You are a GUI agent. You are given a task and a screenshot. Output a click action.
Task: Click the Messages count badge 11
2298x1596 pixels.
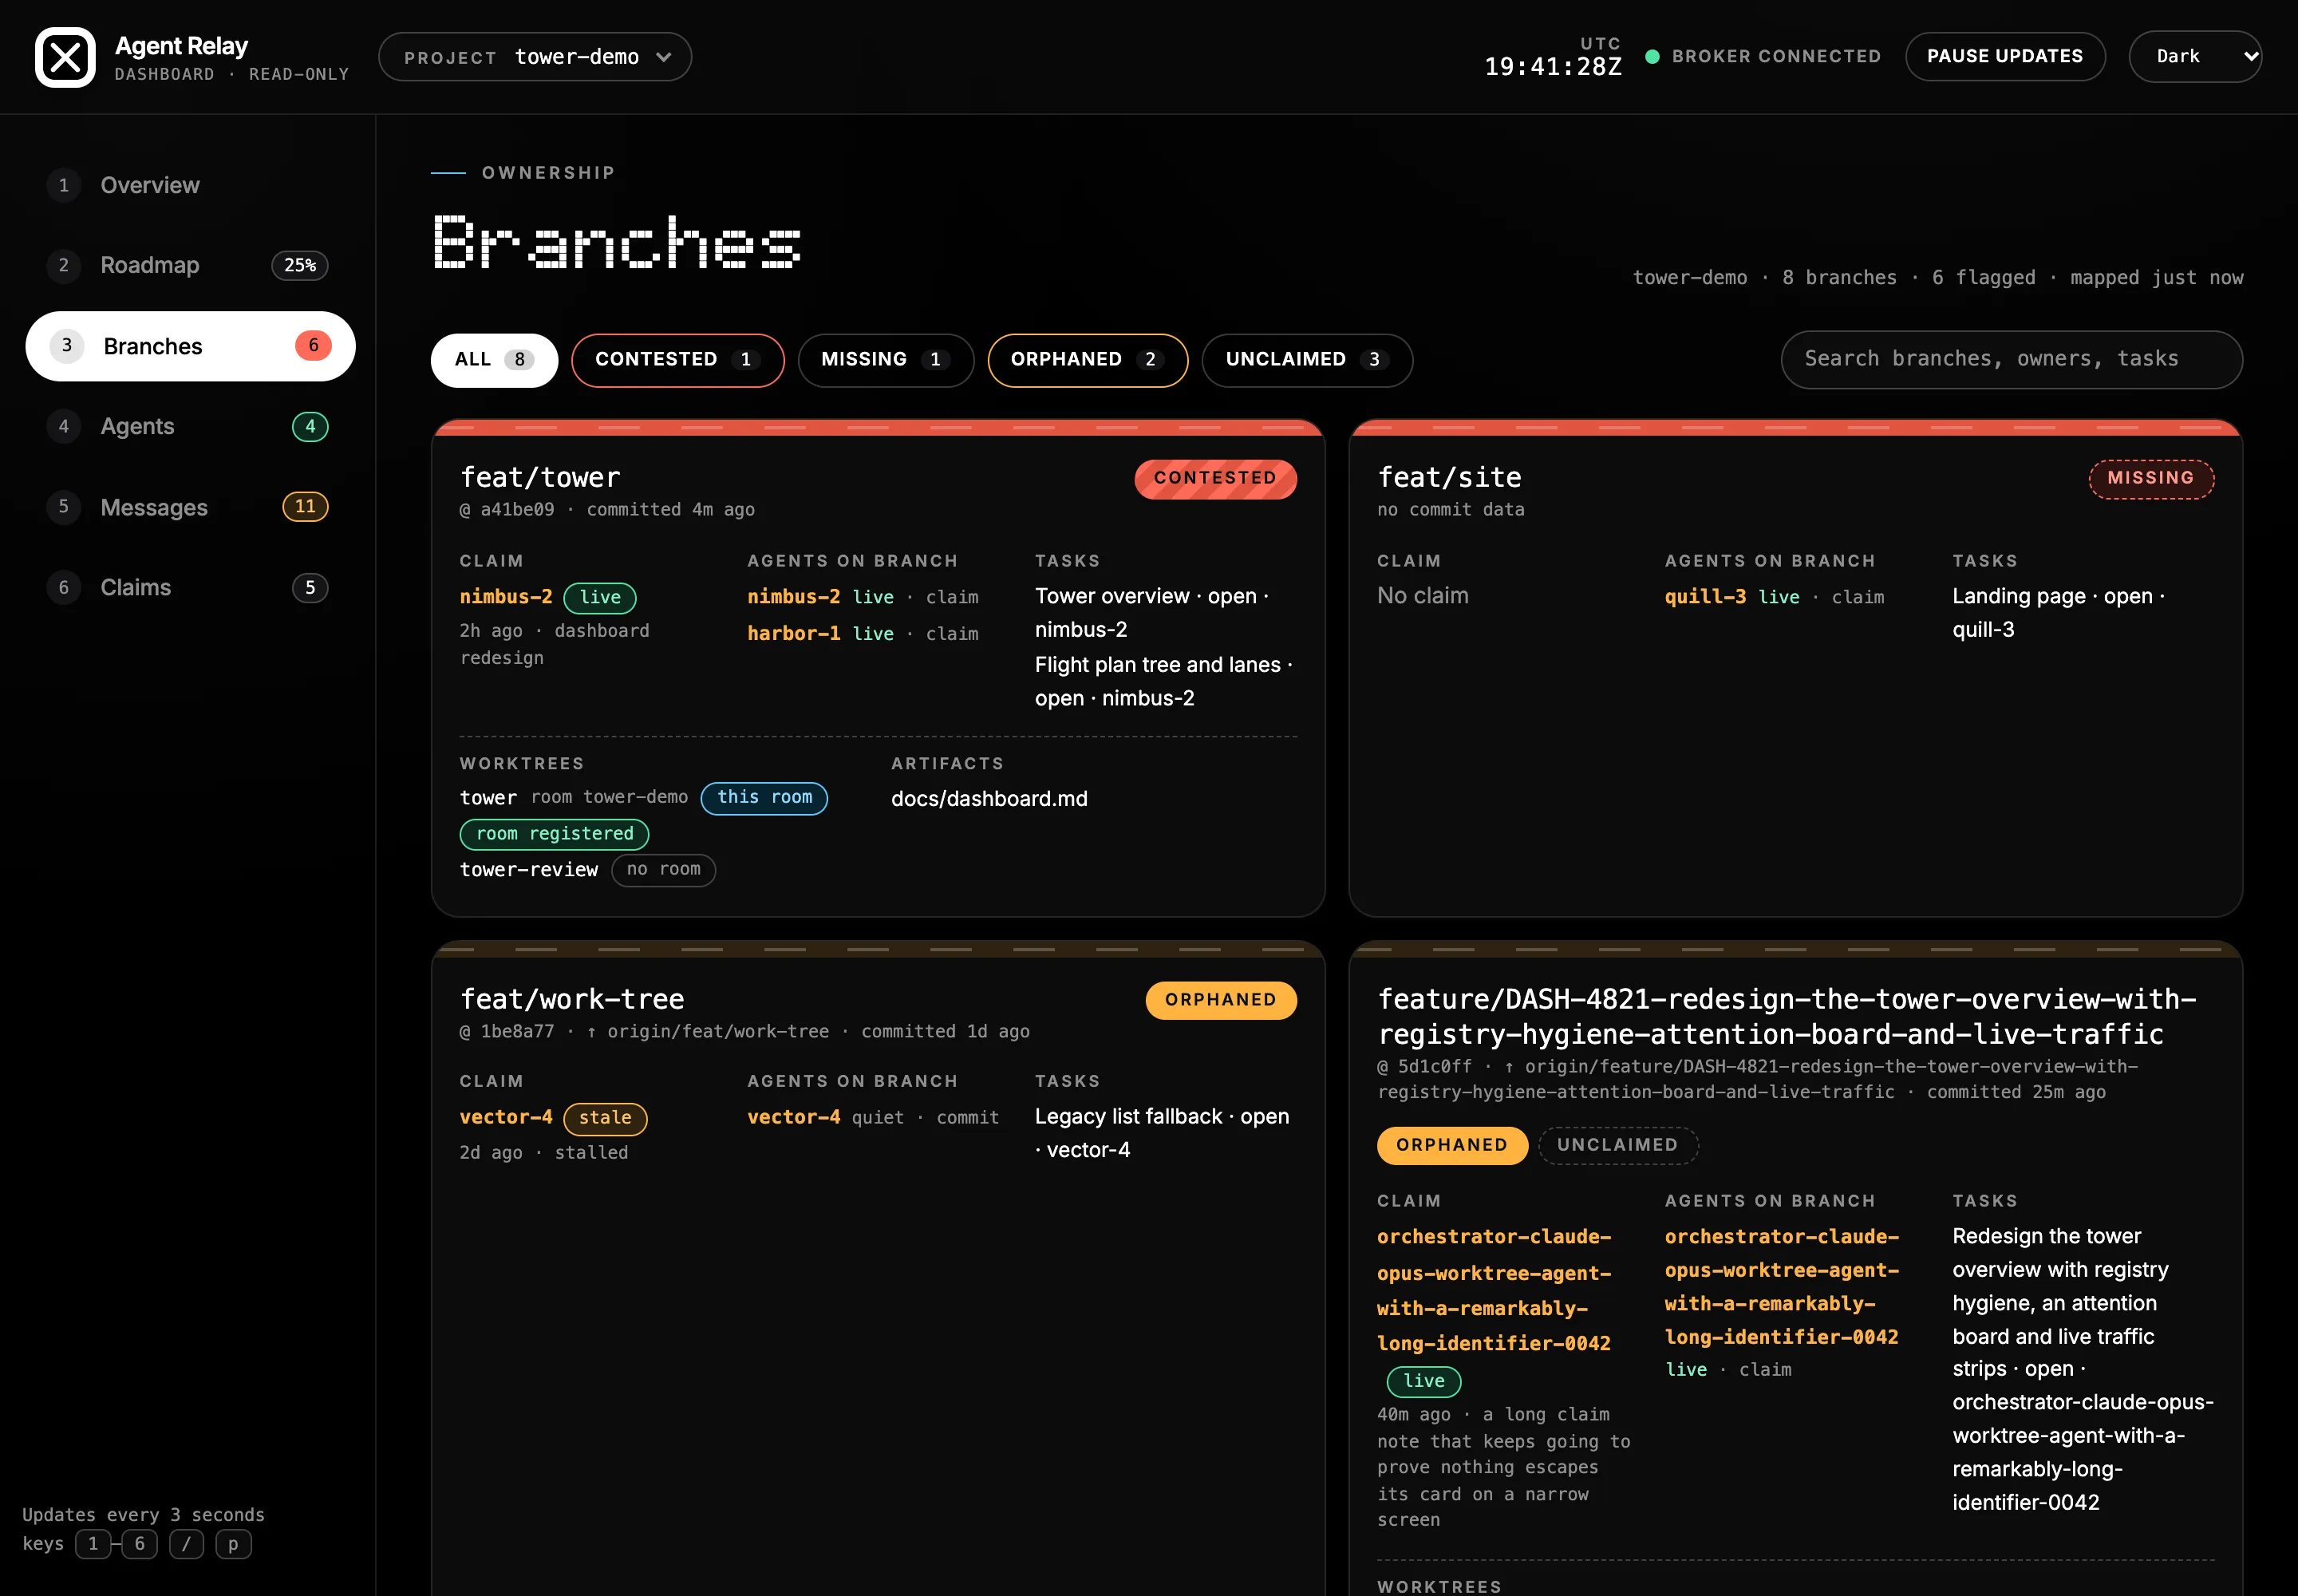pyautogui.click(x=305, y=506)
